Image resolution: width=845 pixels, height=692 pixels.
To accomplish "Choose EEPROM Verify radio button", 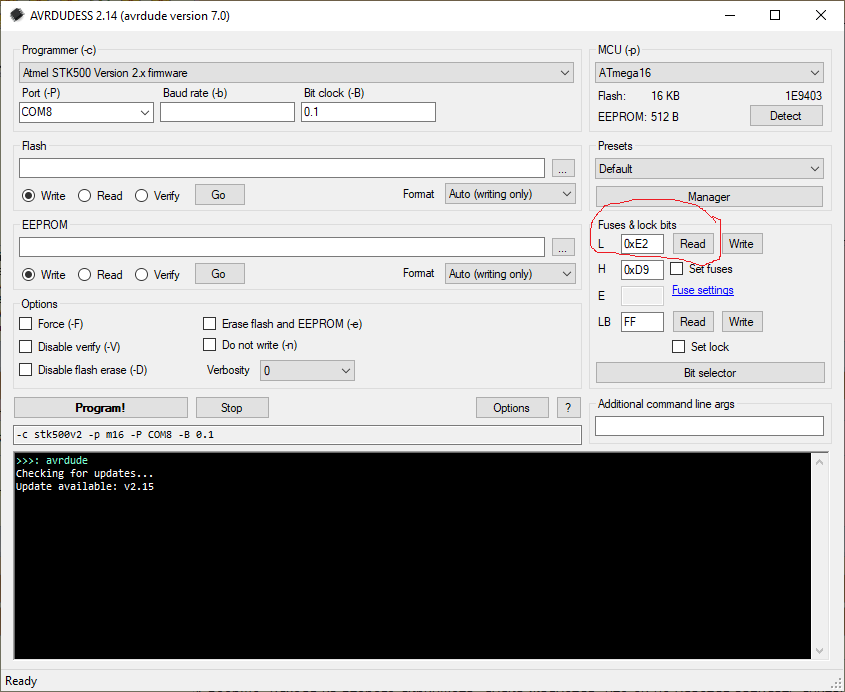I will 142,275.
